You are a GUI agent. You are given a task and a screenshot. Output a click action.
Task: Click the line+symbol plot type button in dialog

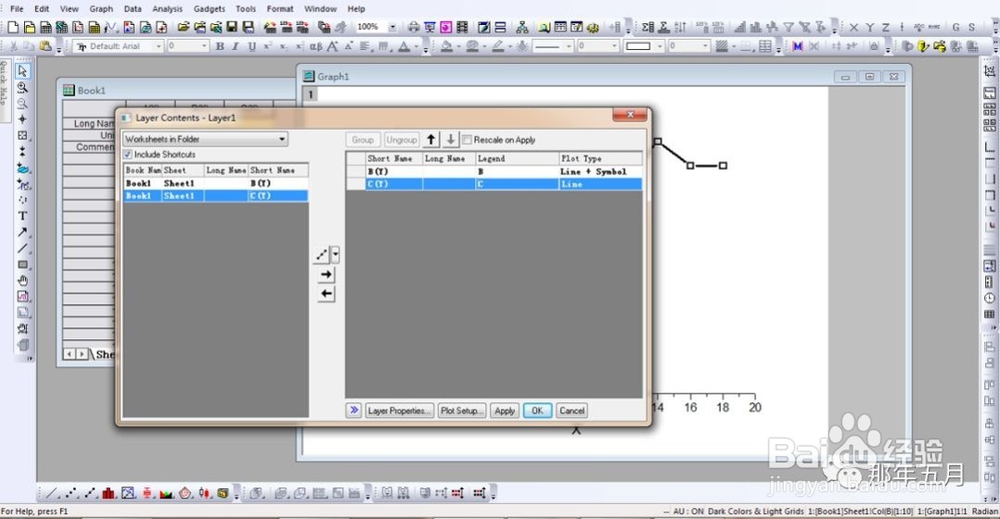click(x=321, y=255)
